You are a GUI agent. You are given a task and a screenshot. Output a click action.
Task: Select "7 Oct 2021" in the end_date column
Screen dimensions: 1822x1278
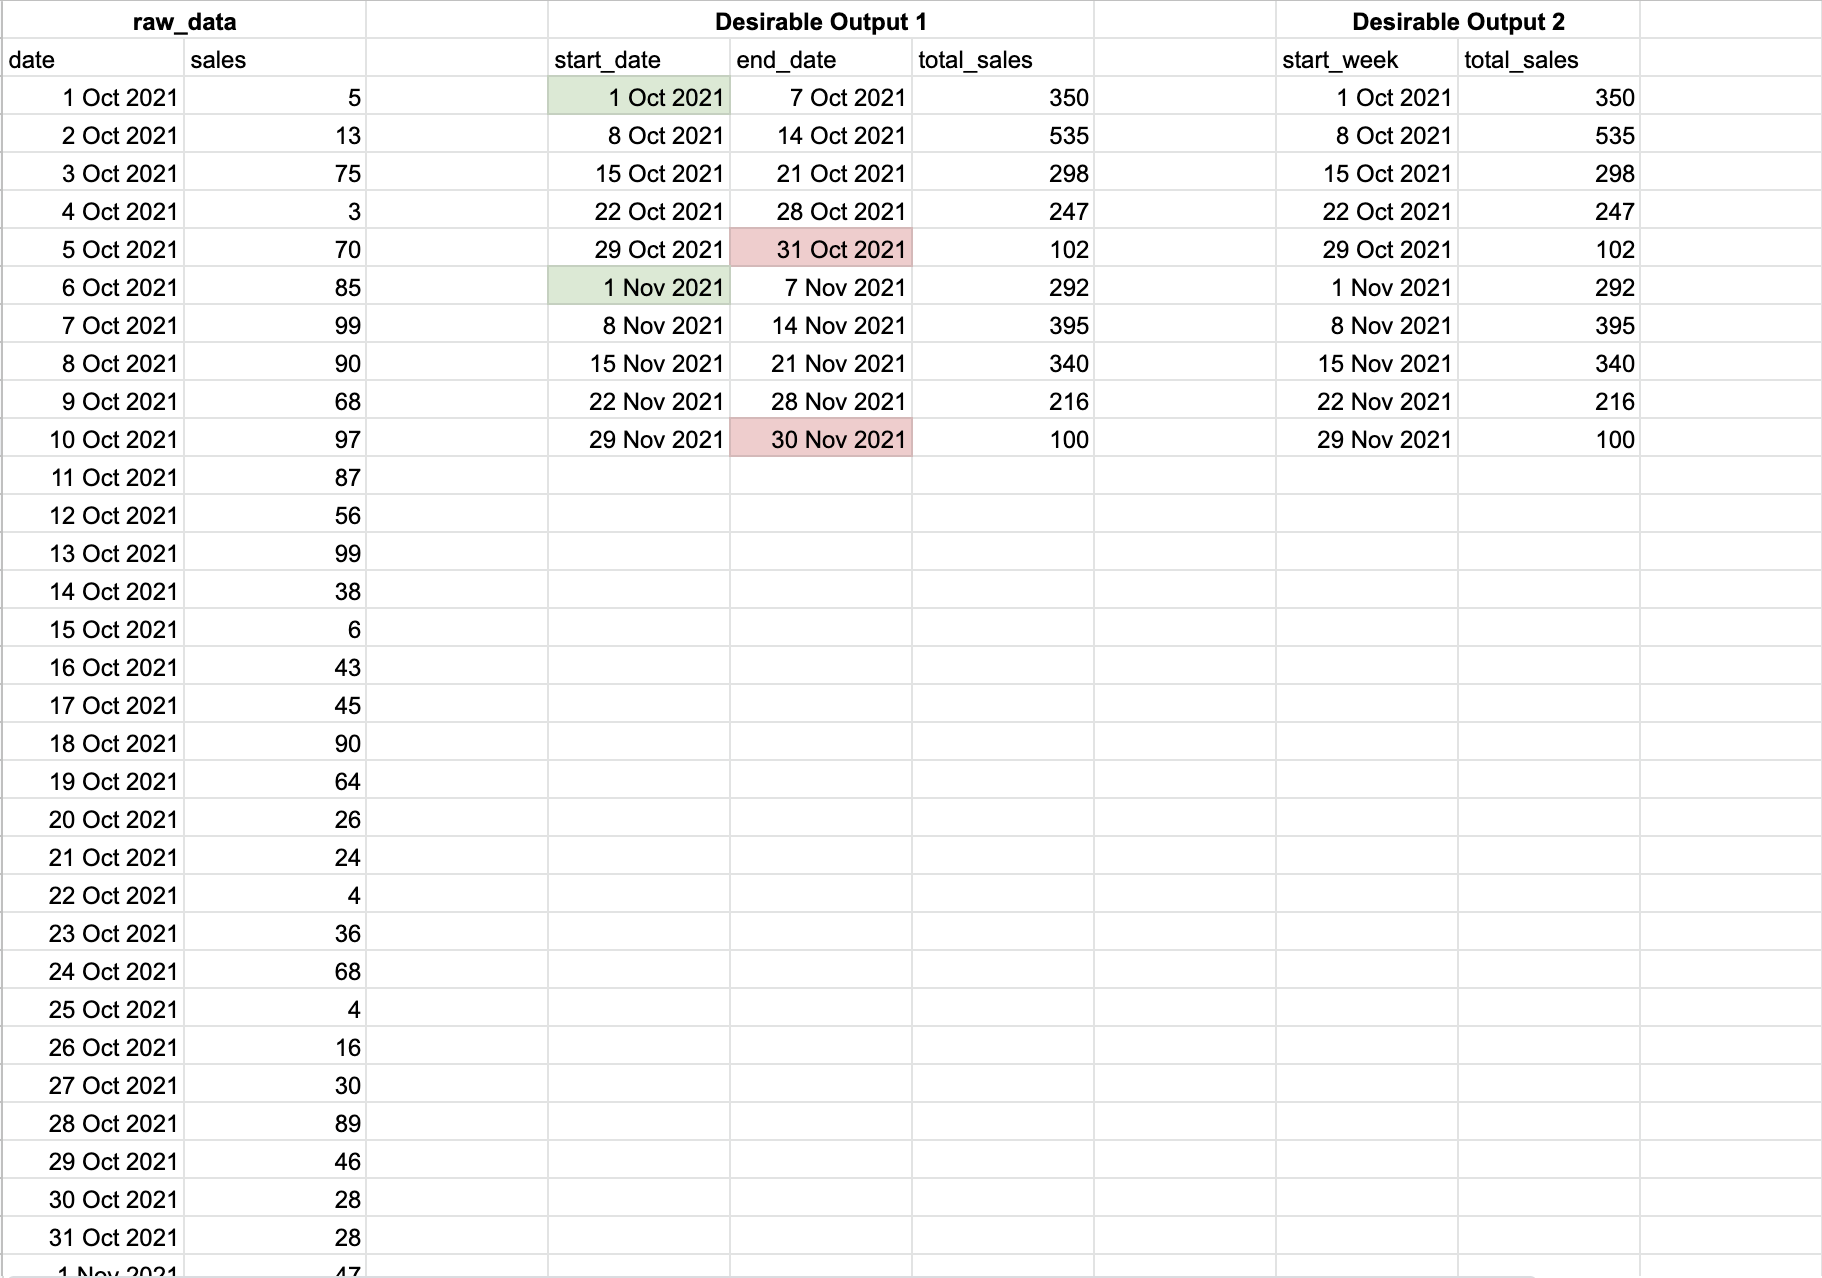tap(821, 97)
